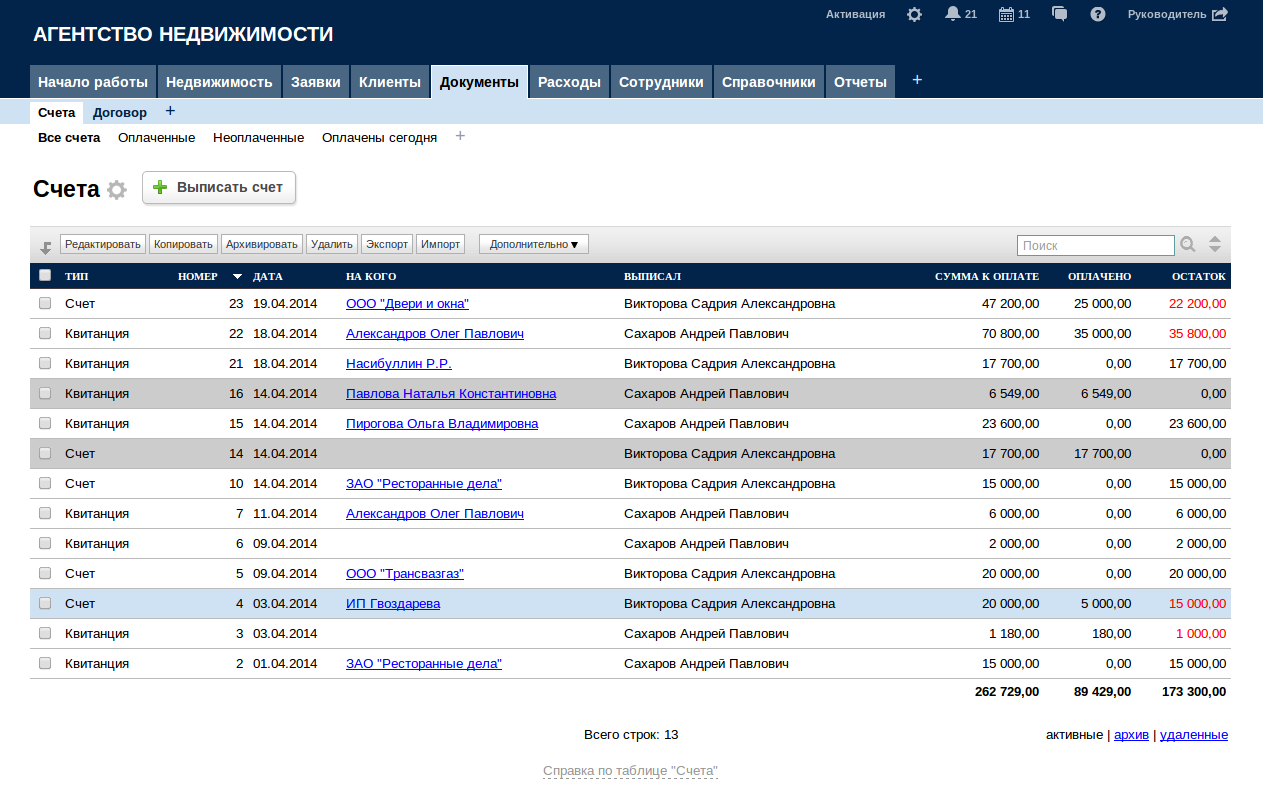This screenshot has height=807, width=1263.
Task: Open settings gear in top header
Action: tap(914, 15)
